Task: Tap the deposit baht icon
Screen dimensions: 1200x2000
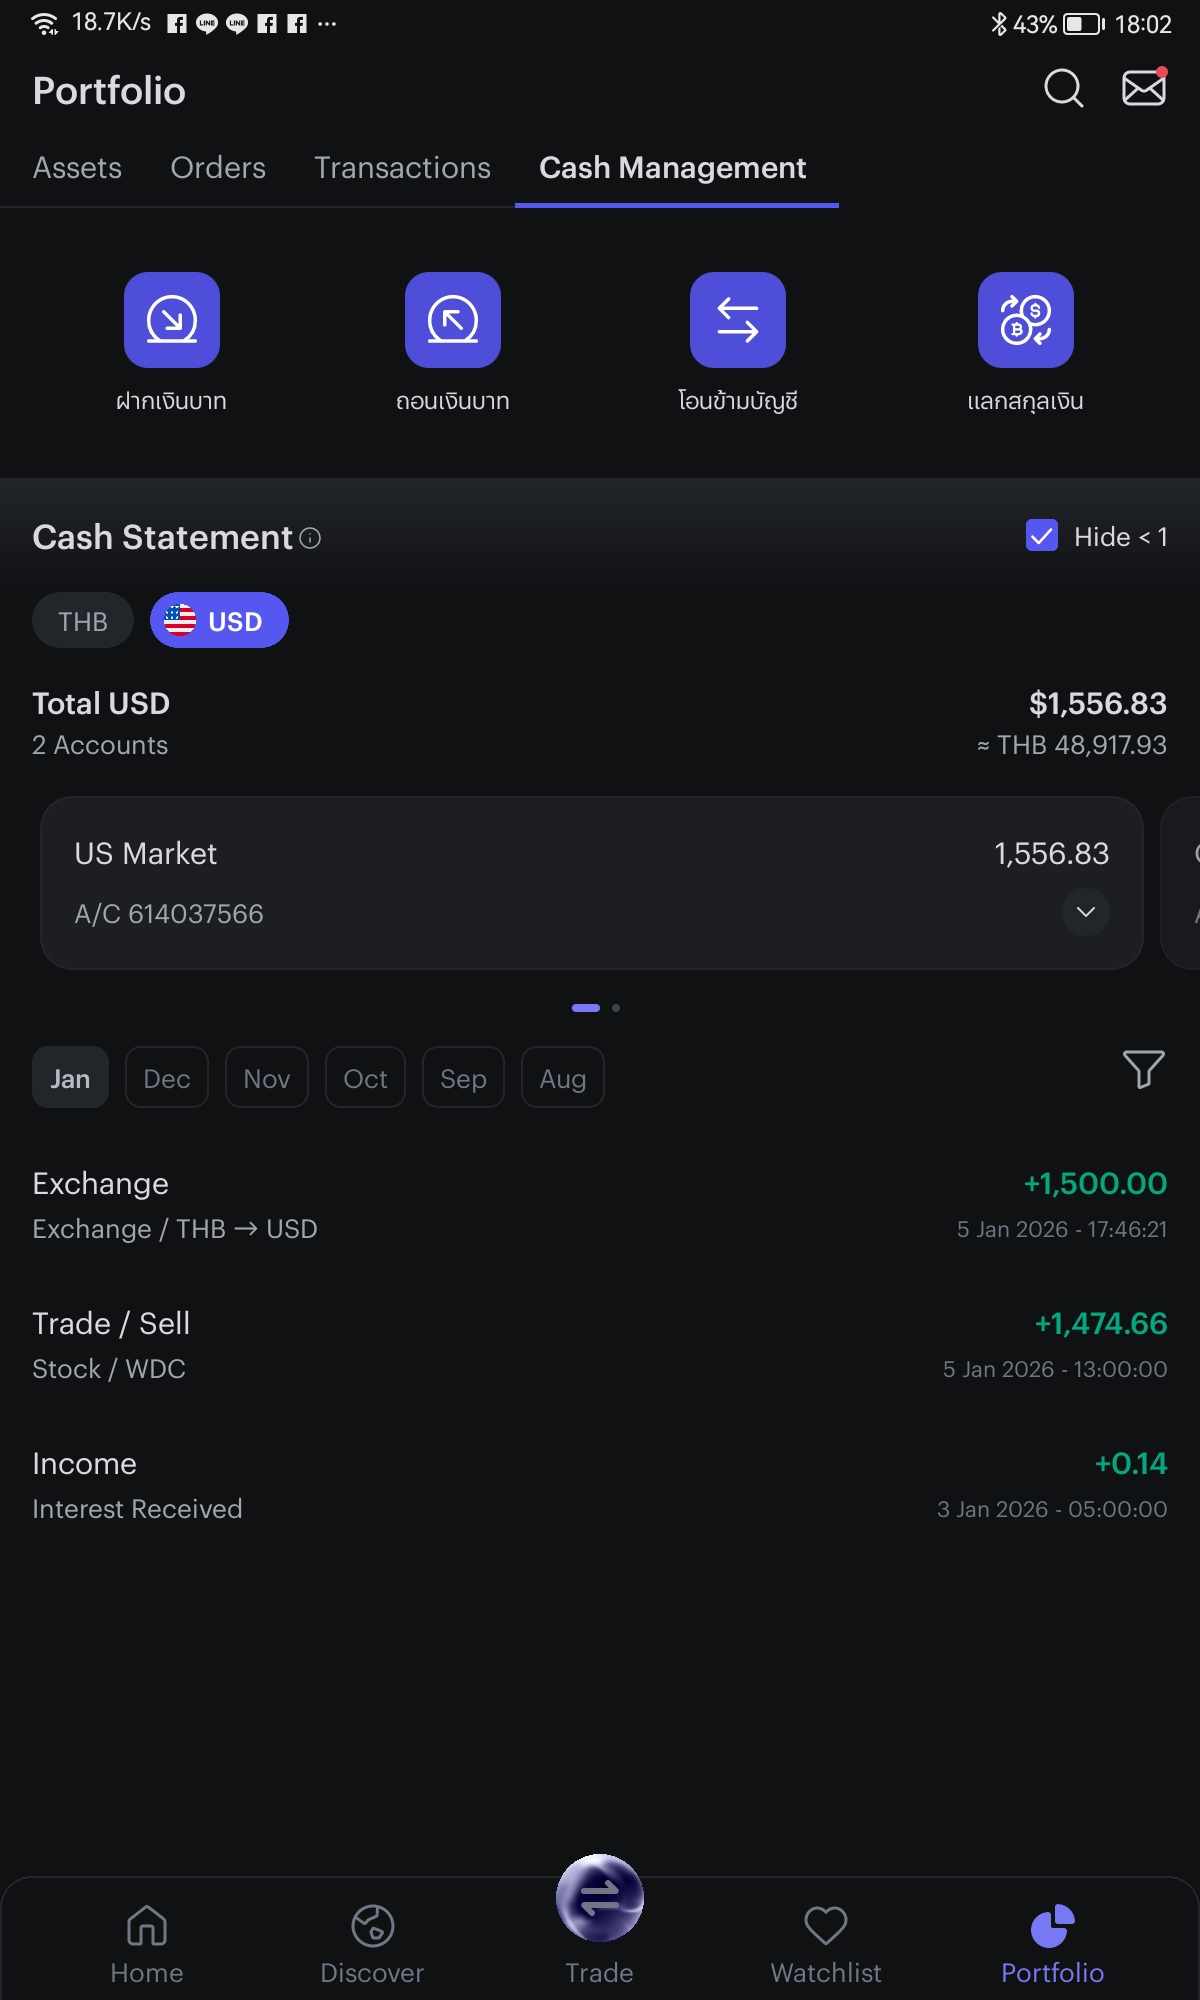Action: tap(172, 320)
